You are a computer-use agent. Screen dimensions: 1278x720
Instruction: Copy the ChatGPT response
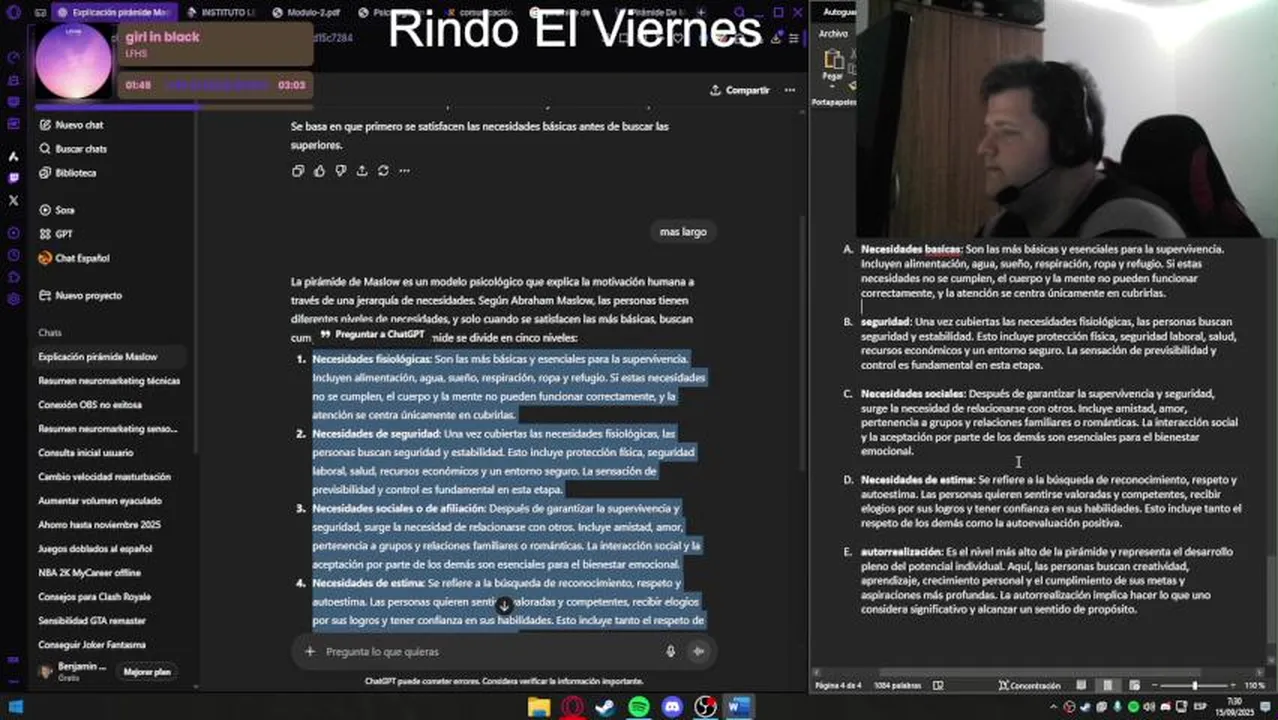coord(298,171)
